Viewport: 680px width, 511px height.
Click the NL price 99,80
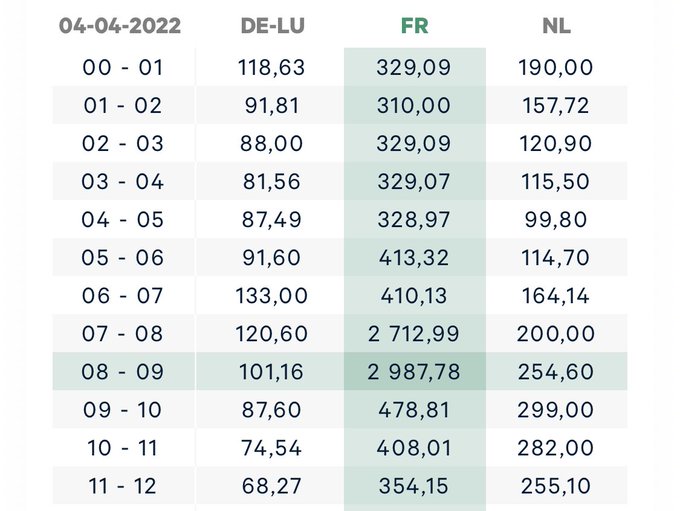pos(557,220)
